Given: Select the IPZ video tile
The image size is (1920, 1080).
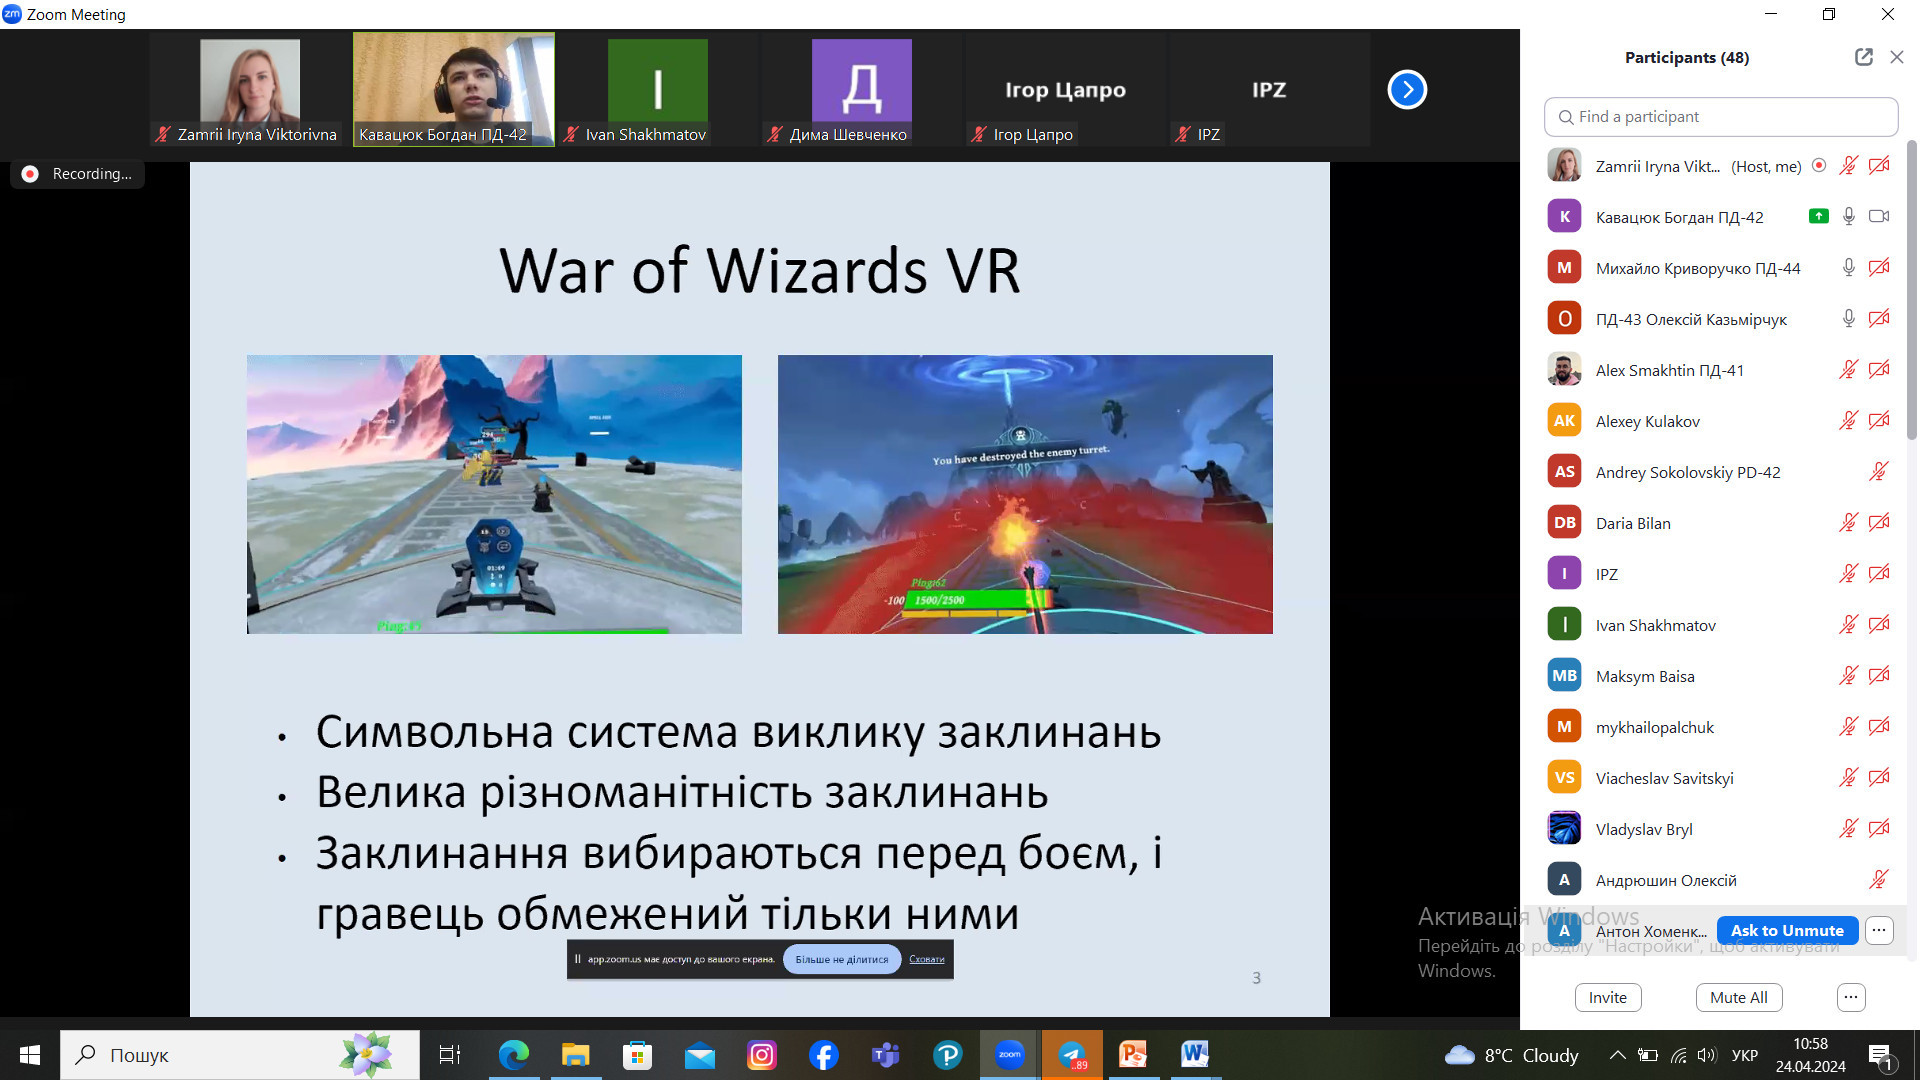Looking at the screenshot, I should coord(1269,90).
